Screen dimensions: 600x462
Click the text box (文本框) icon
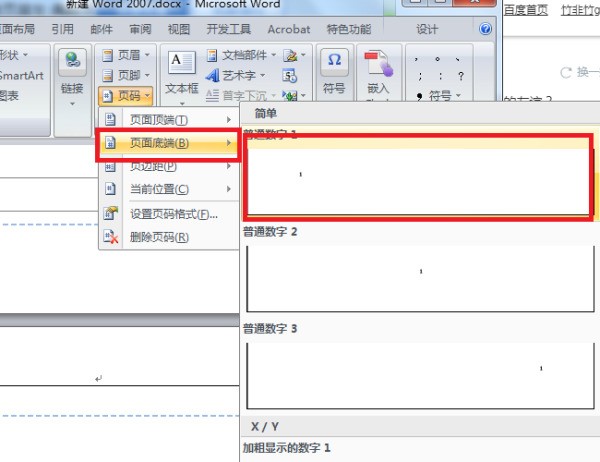click(181, 64)
